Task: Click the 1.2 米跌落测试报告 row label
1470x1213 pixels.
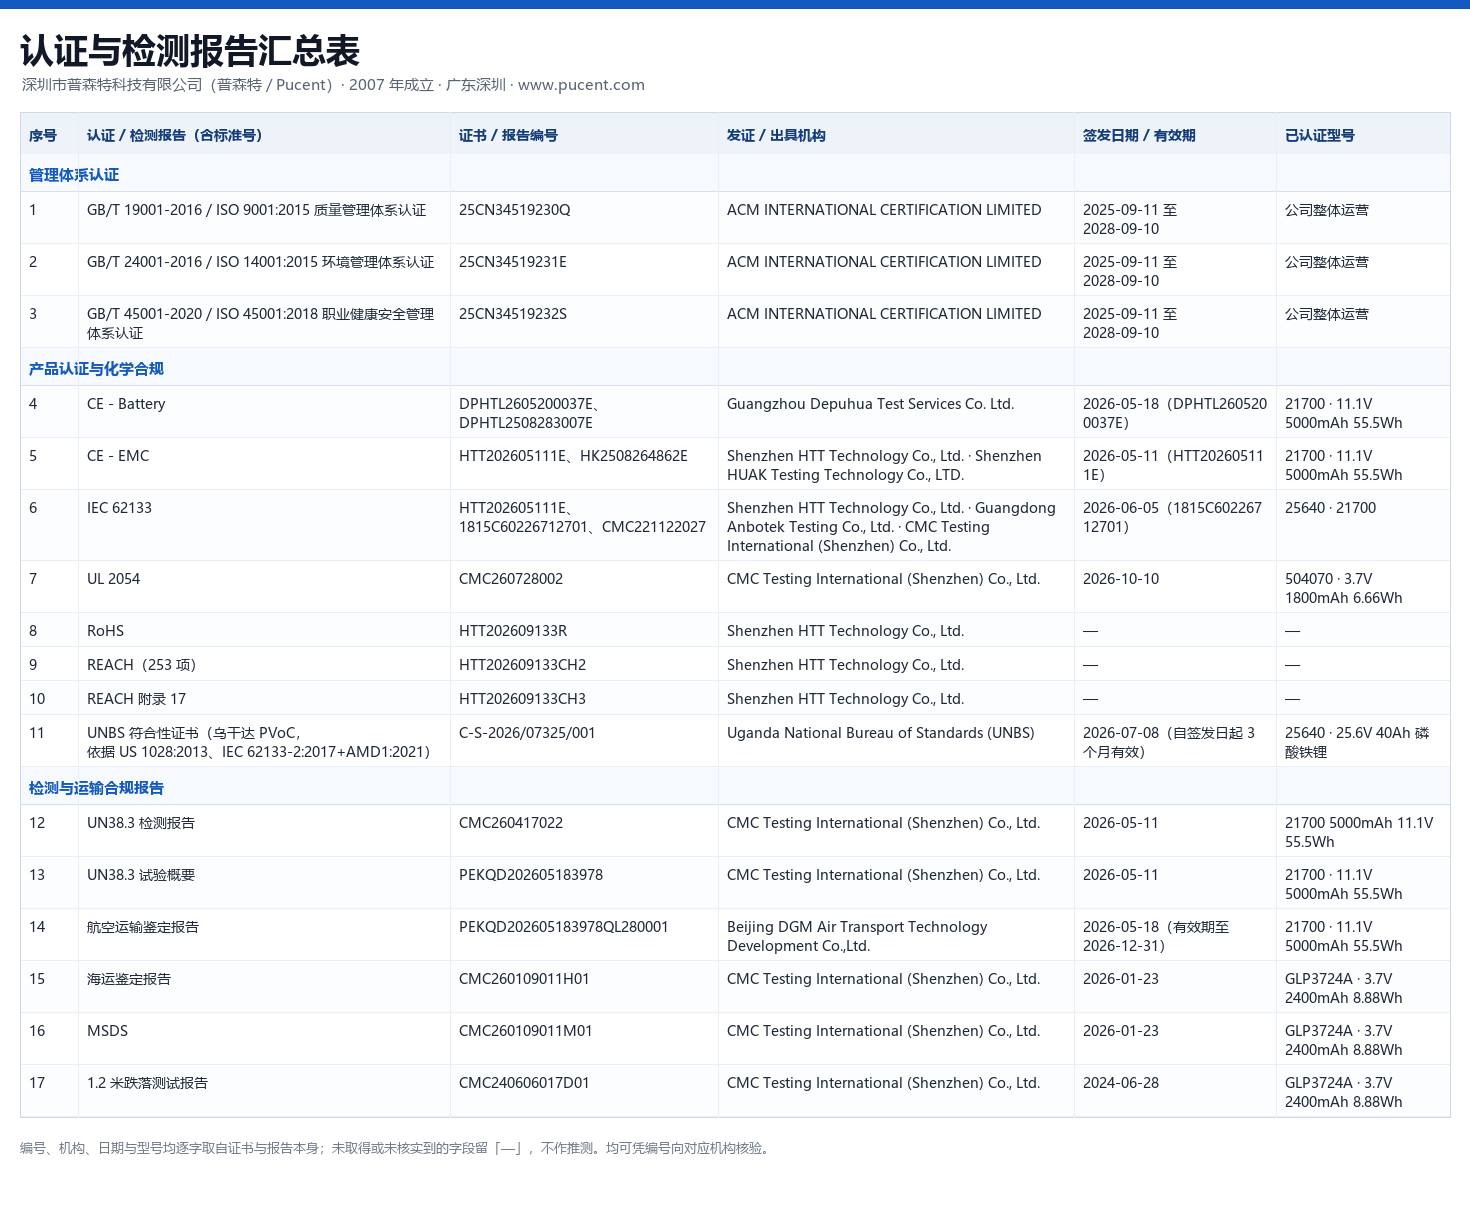Action: [x=147, y=1083]
